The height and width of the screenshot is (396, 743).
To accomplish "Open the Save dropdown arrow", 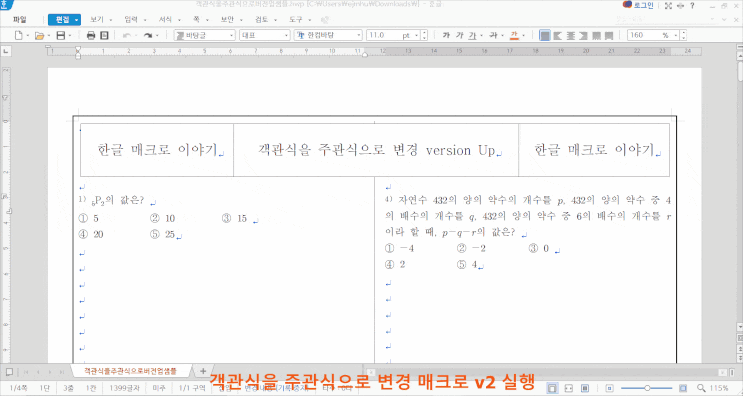I will click(70, 36).
